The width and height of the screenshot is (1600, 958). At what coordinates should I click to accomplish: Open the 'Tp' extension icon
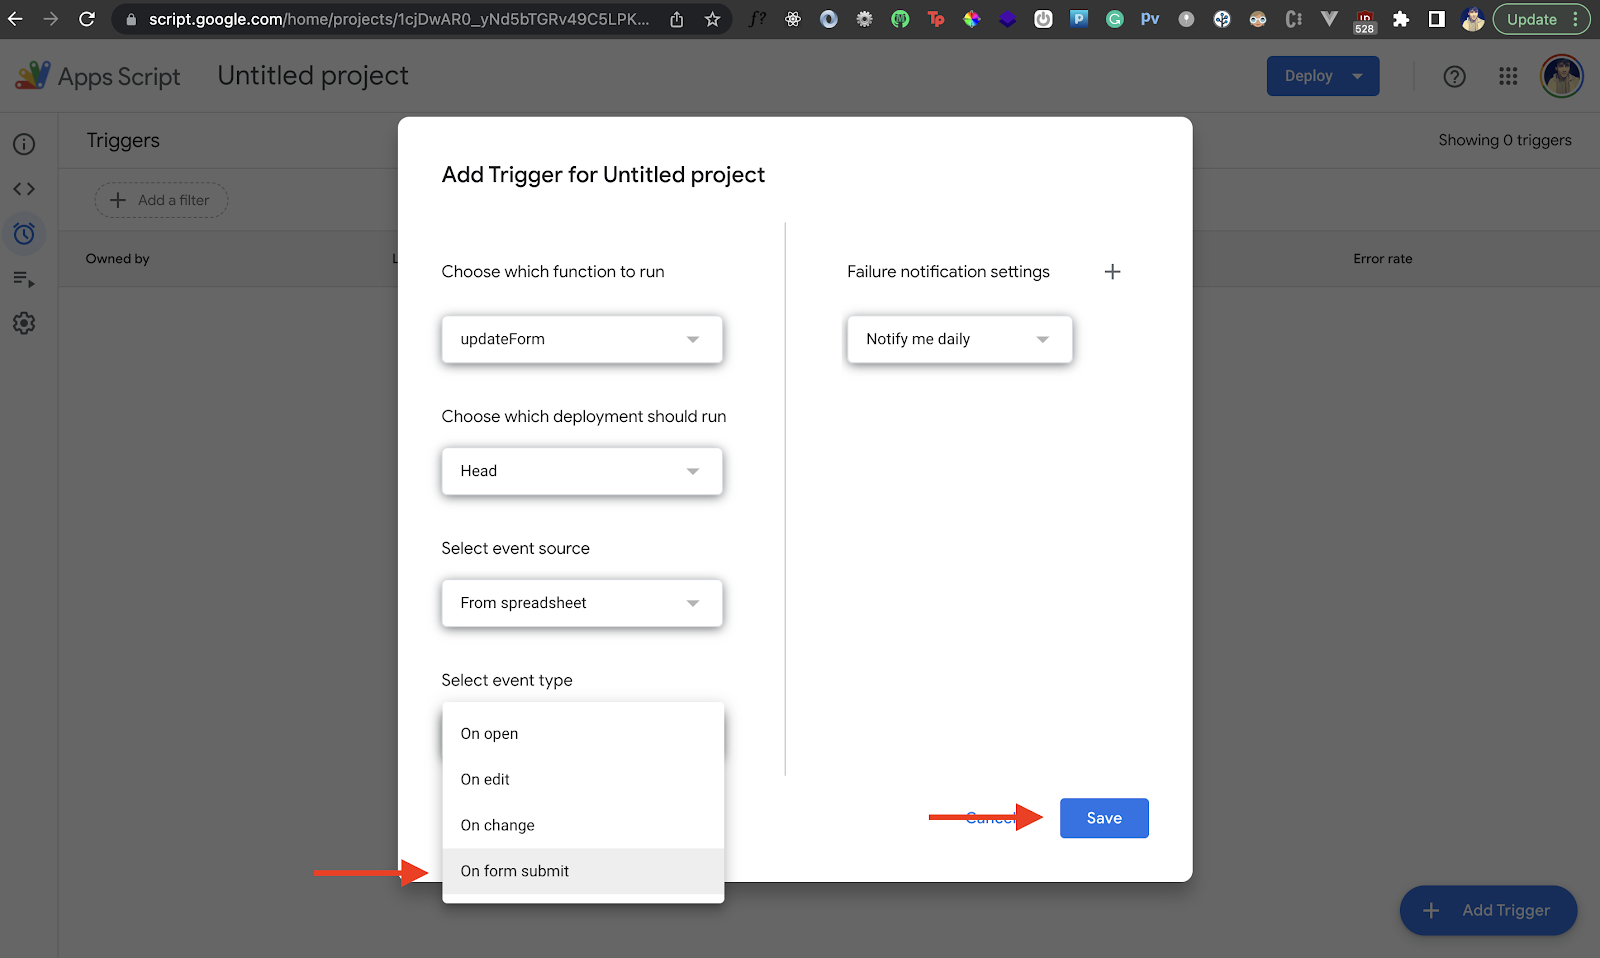[936, 19]
